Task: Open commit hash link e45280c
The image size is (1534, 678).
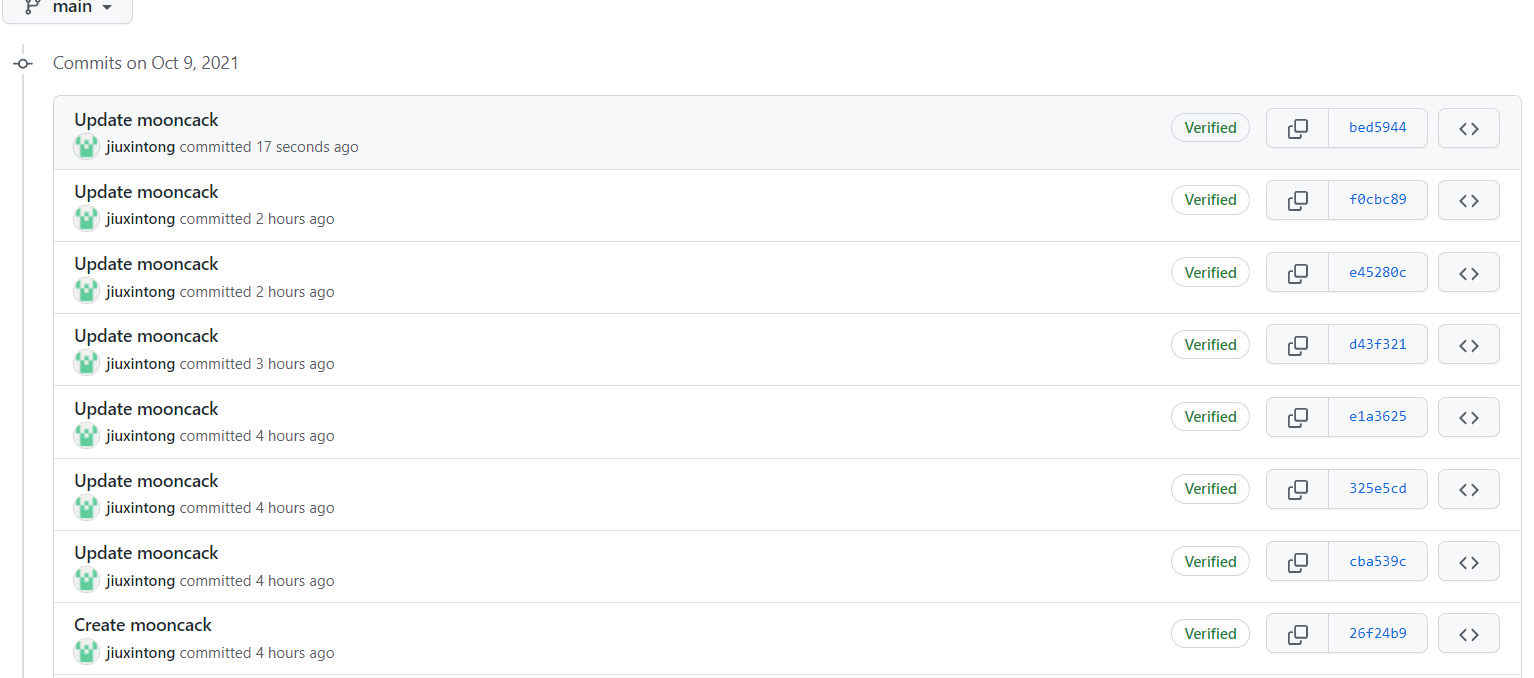Action: tap(1377, 272)
